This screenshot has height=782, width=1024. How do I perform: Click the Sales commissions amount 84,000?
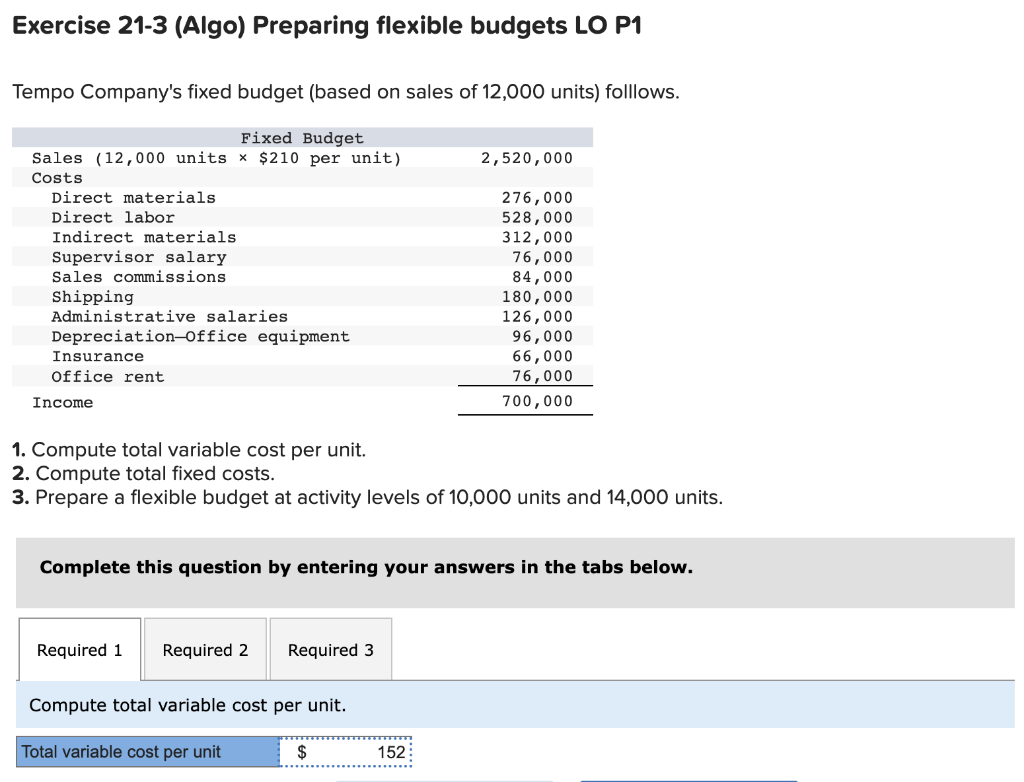(546, 277)
